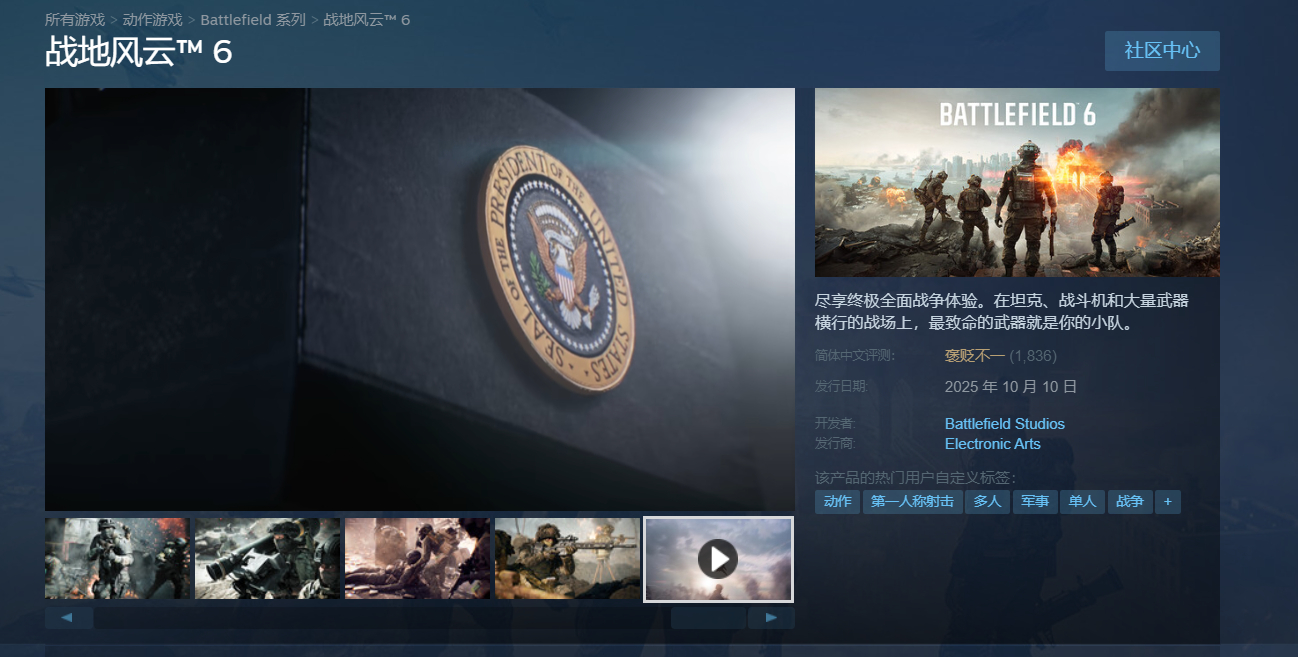Image resolution: width=1298 pixels, height=657 pixels.
Task: Open the 褒贬不一 review summary
Action: [974, 355]
